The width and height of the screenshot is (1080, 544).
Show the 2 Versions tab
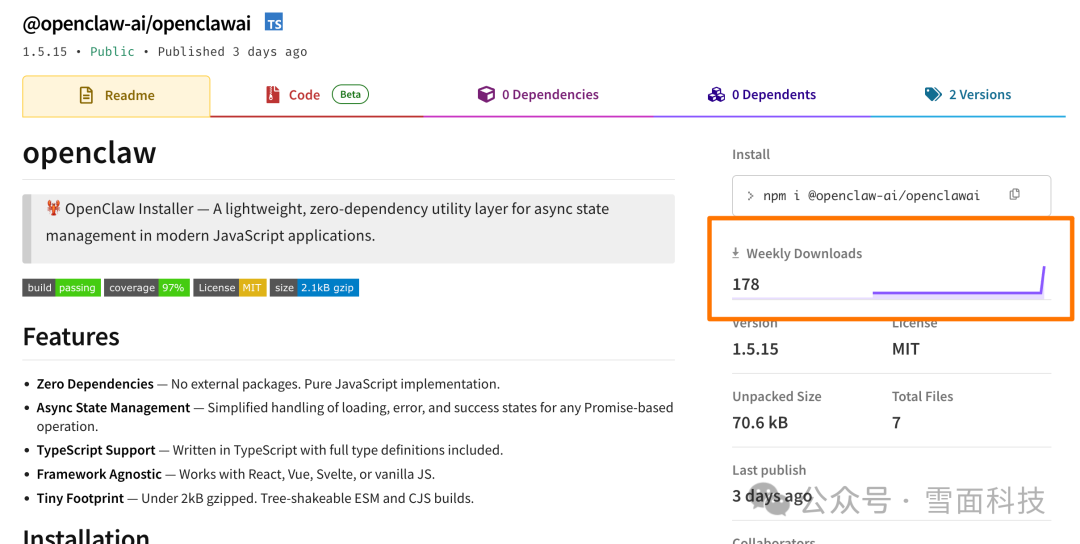pyautogui.click(x=979, y=95)
